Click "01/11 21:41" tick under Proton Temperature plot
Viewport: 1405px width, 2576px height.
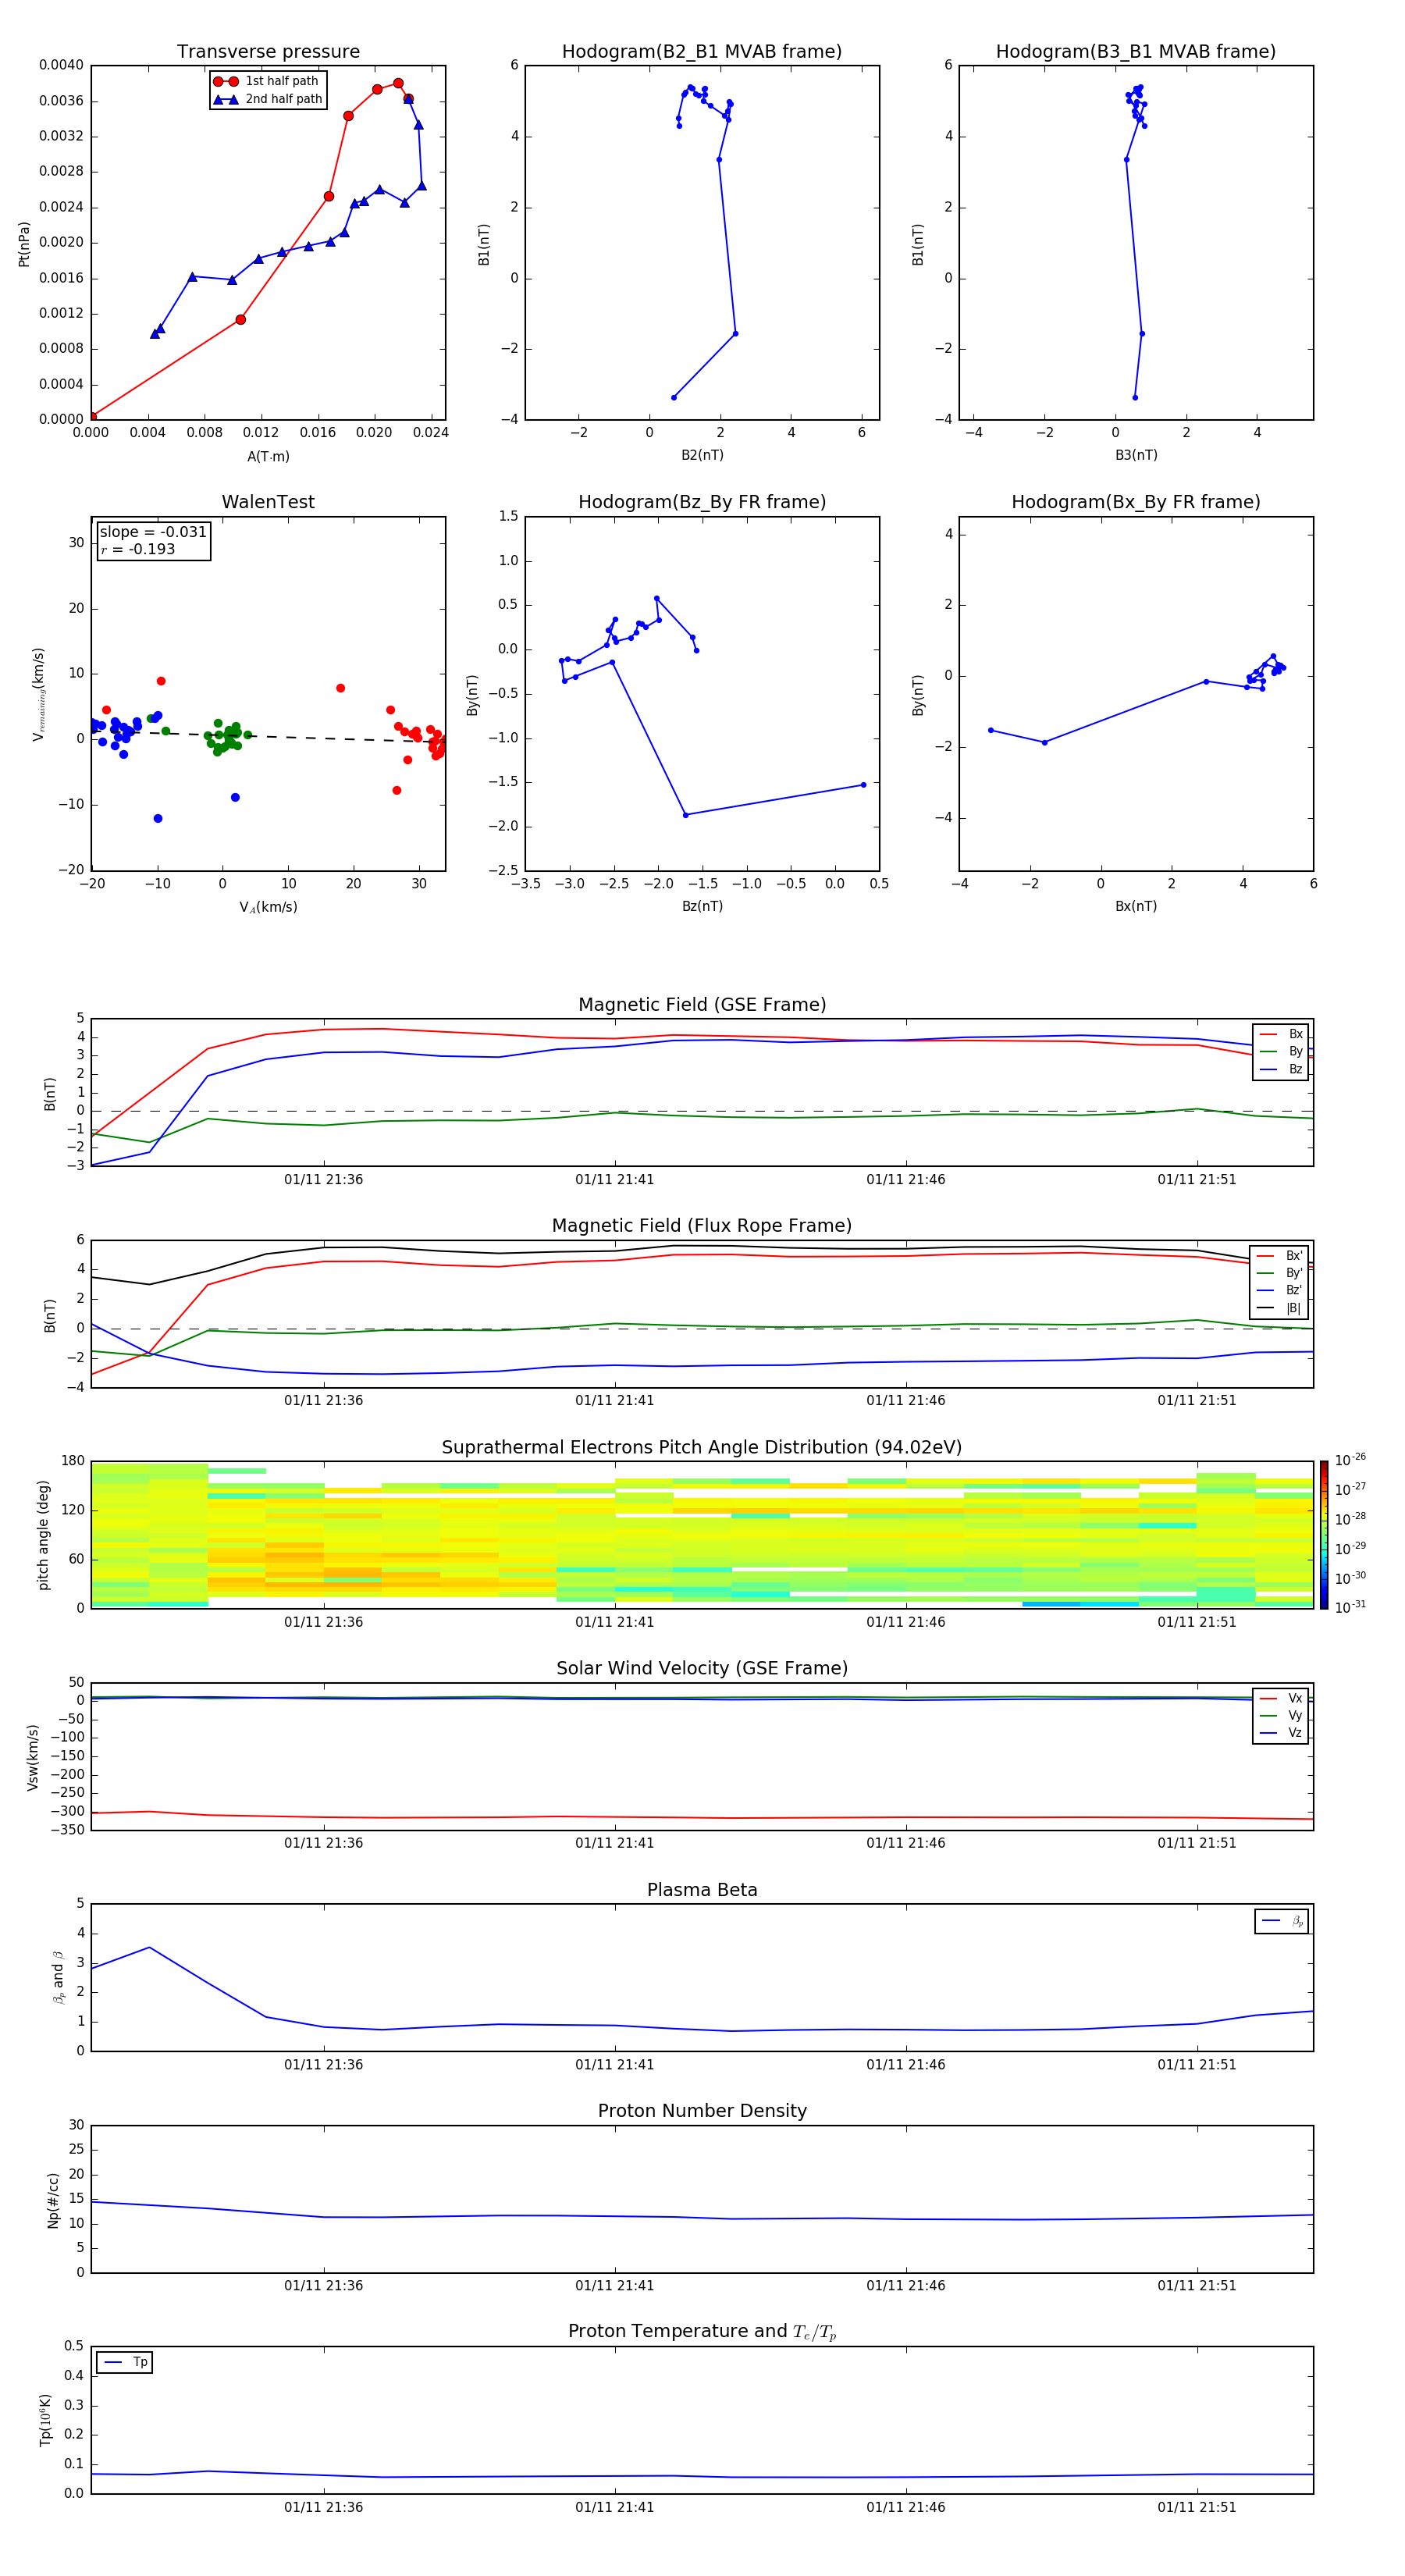(x=615, y=2508)
